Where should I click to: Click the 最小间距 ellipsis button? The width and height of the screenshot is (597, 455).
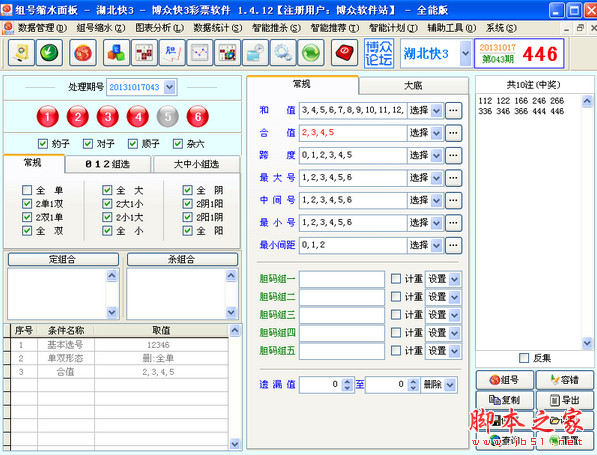pyautogui.click(x=453, y=245)
